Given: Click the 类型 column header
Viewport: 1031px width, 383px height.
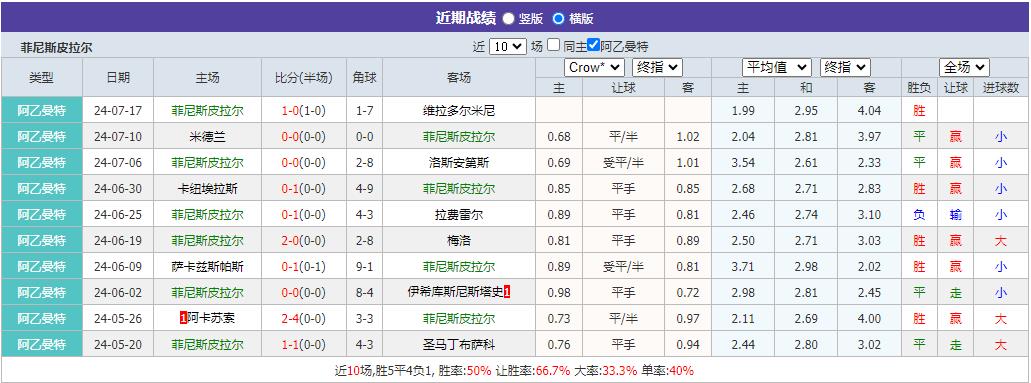Looking at the screenshot, I should [x=41, y=78].
